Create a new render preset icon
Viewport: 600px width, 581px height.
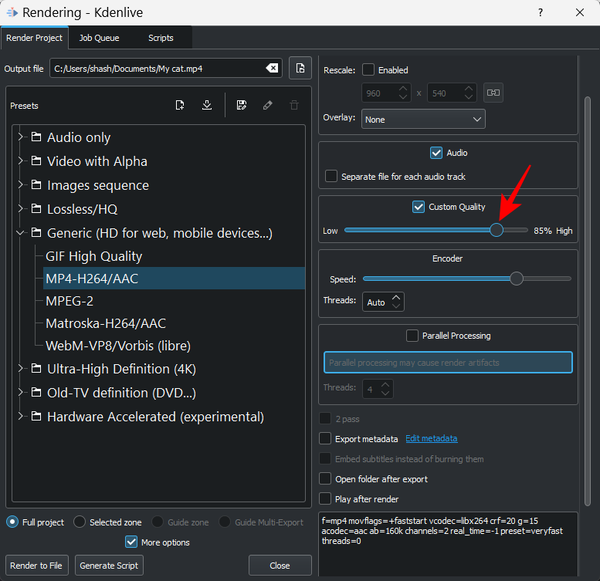click(180, 105)
